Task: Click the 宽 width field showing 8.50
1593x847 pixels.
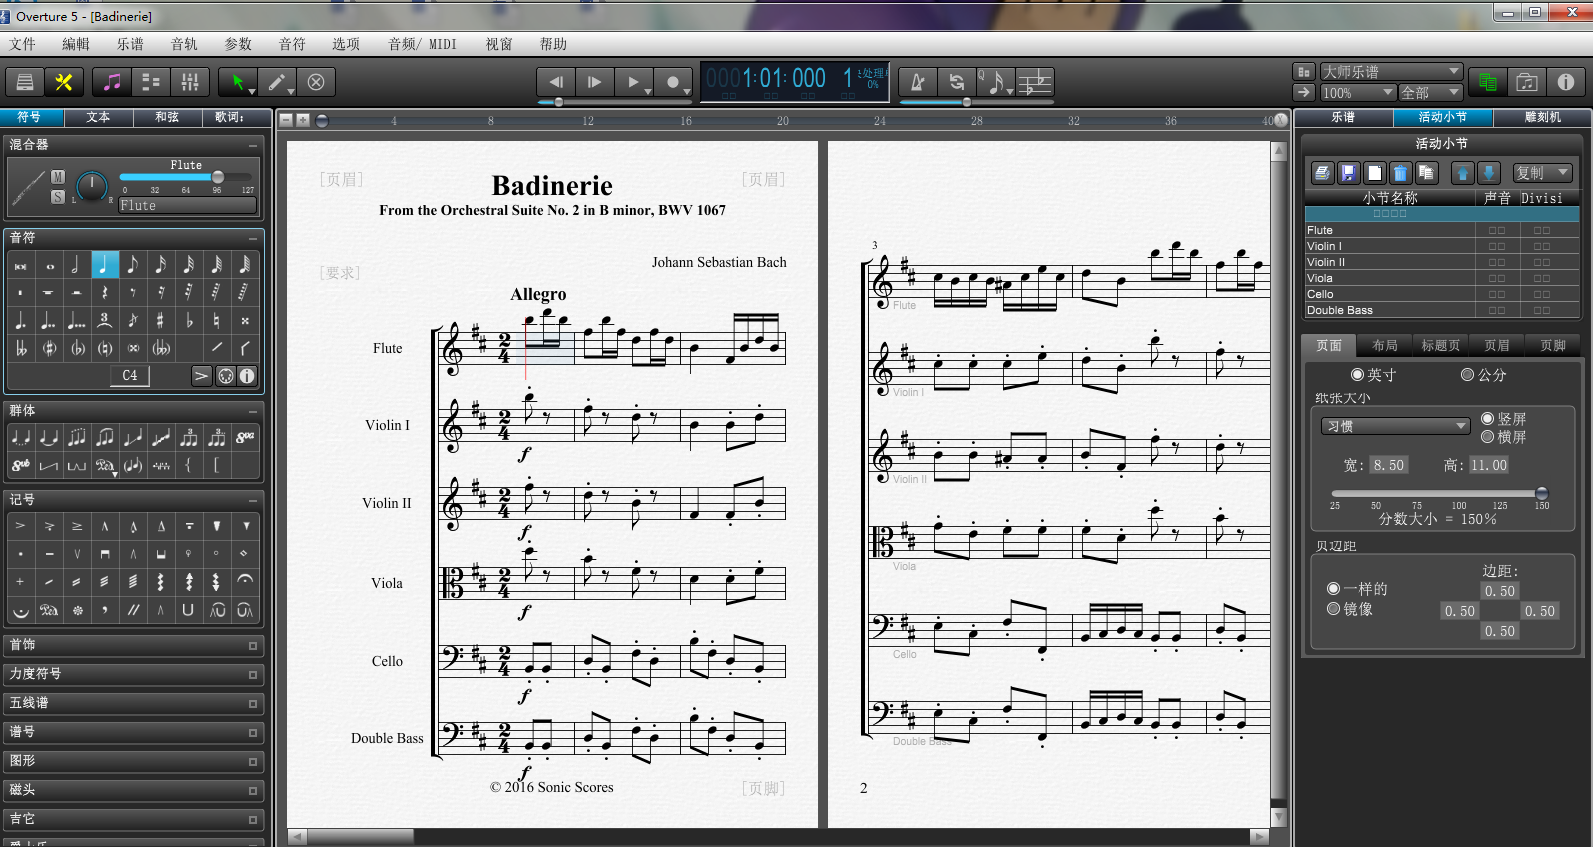Action: [1388, 465]
